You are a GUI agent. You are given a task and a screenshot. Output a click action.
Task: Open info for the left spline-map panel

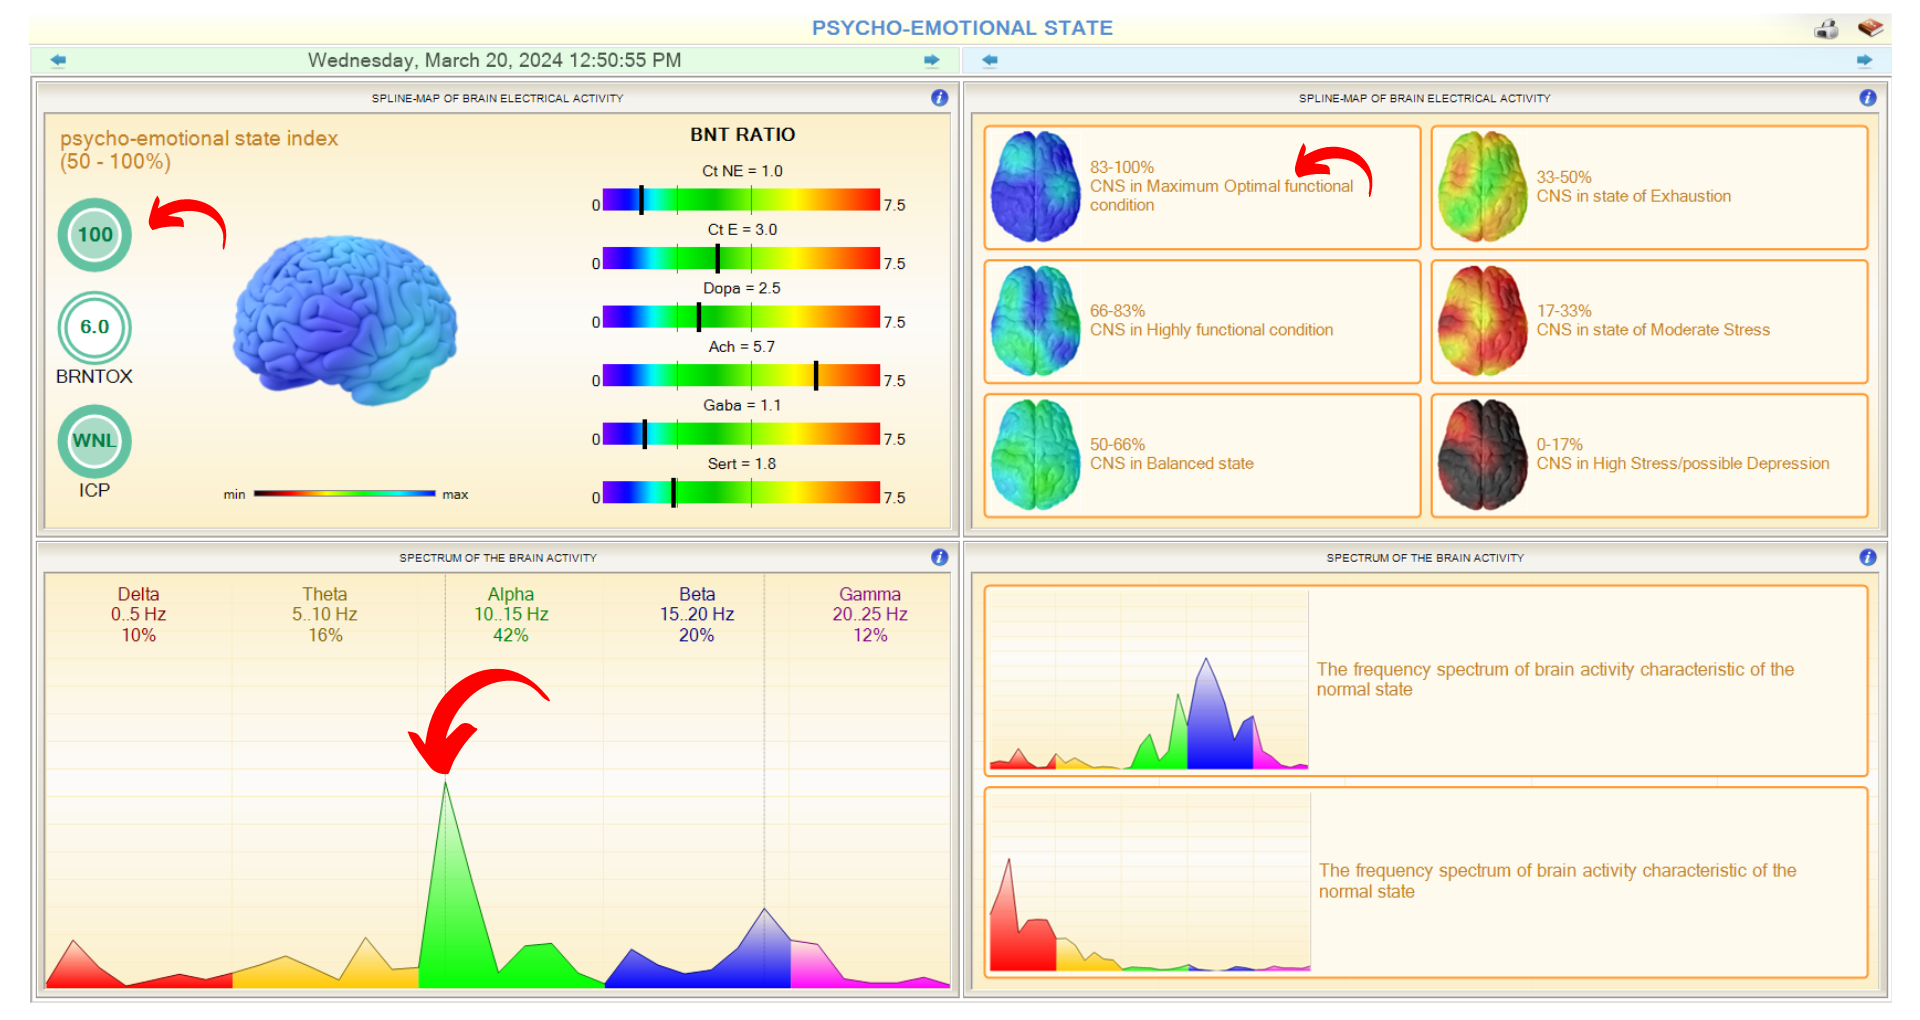click(939, 98)
